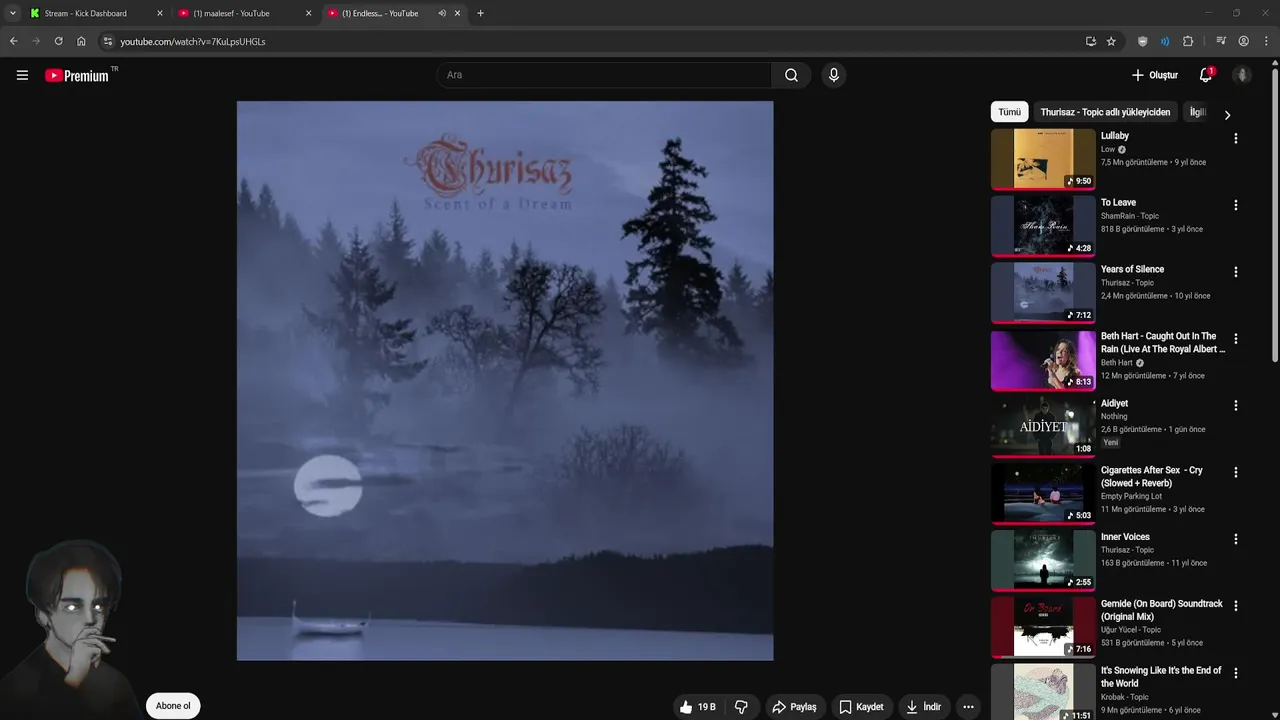Reload the page in the browser
The height and width of the screenshot is (720, 1280).
58,41
